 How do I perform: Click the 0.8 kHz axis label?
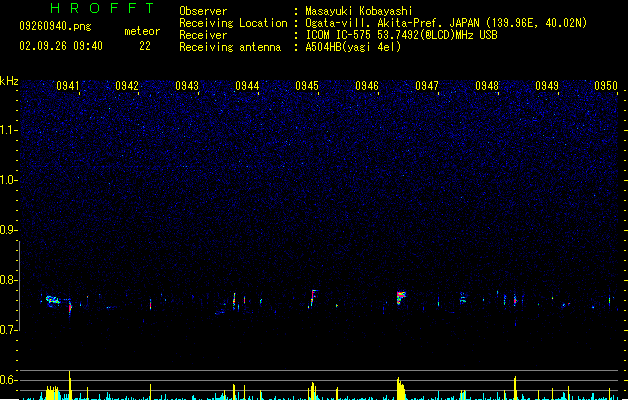click(8, 280)
